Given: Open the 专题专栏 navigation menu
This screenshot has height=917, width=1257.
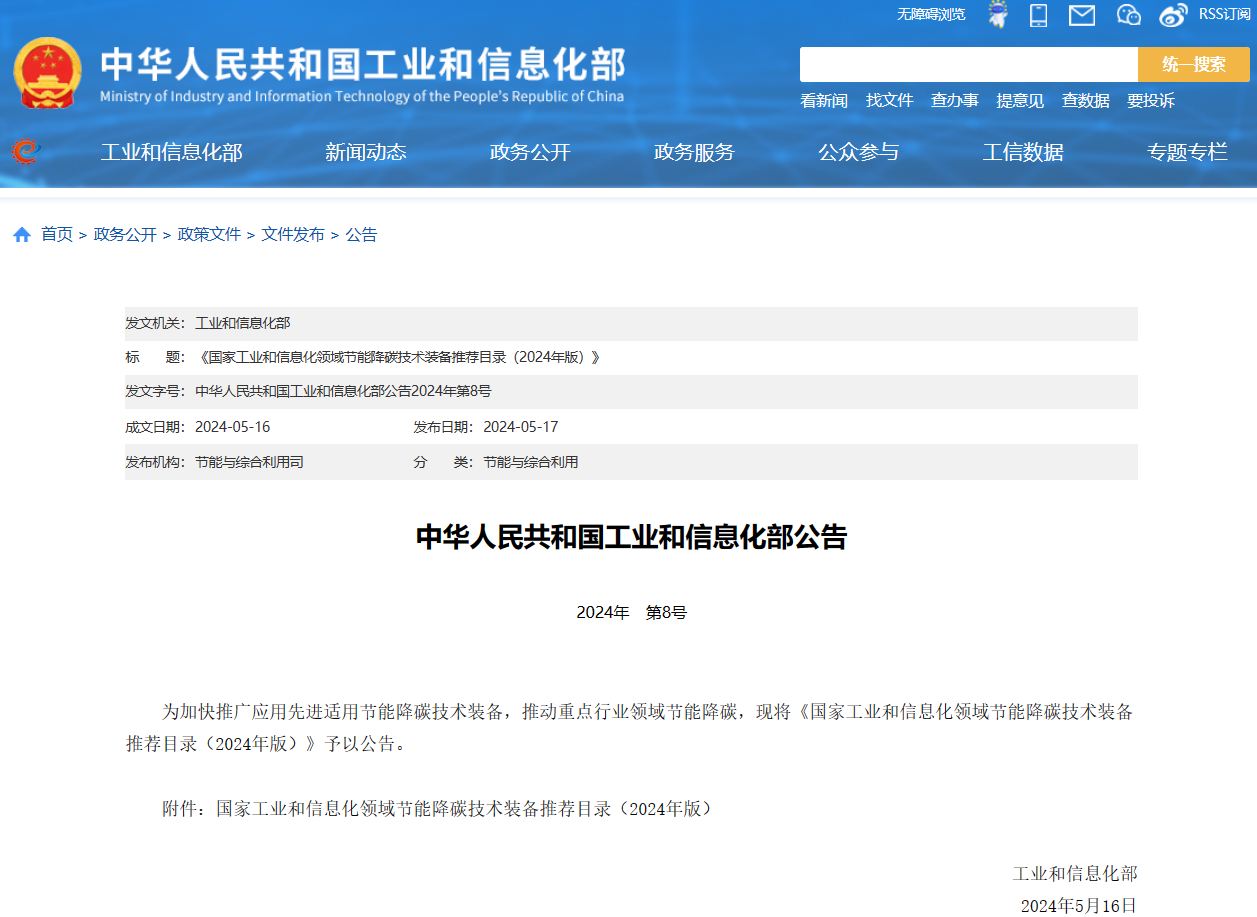Looking at the screenshot, I should [1186, 152].
